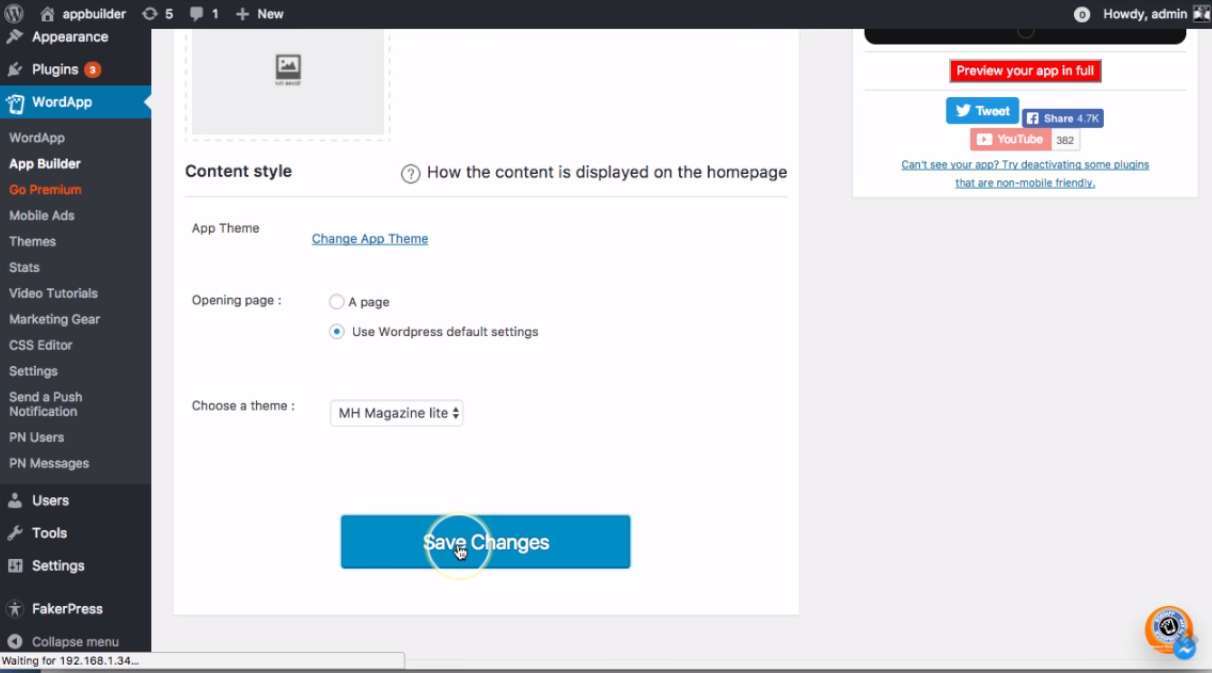Open Send a Push Notification
The image size is (1212, 673).
tap(46, 404)
